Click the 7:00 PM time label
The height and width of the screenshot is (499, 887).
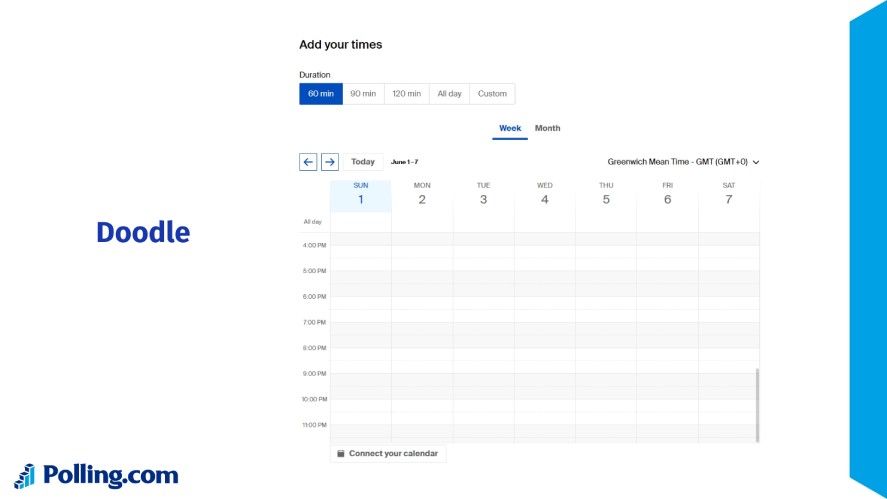[315, 322]
